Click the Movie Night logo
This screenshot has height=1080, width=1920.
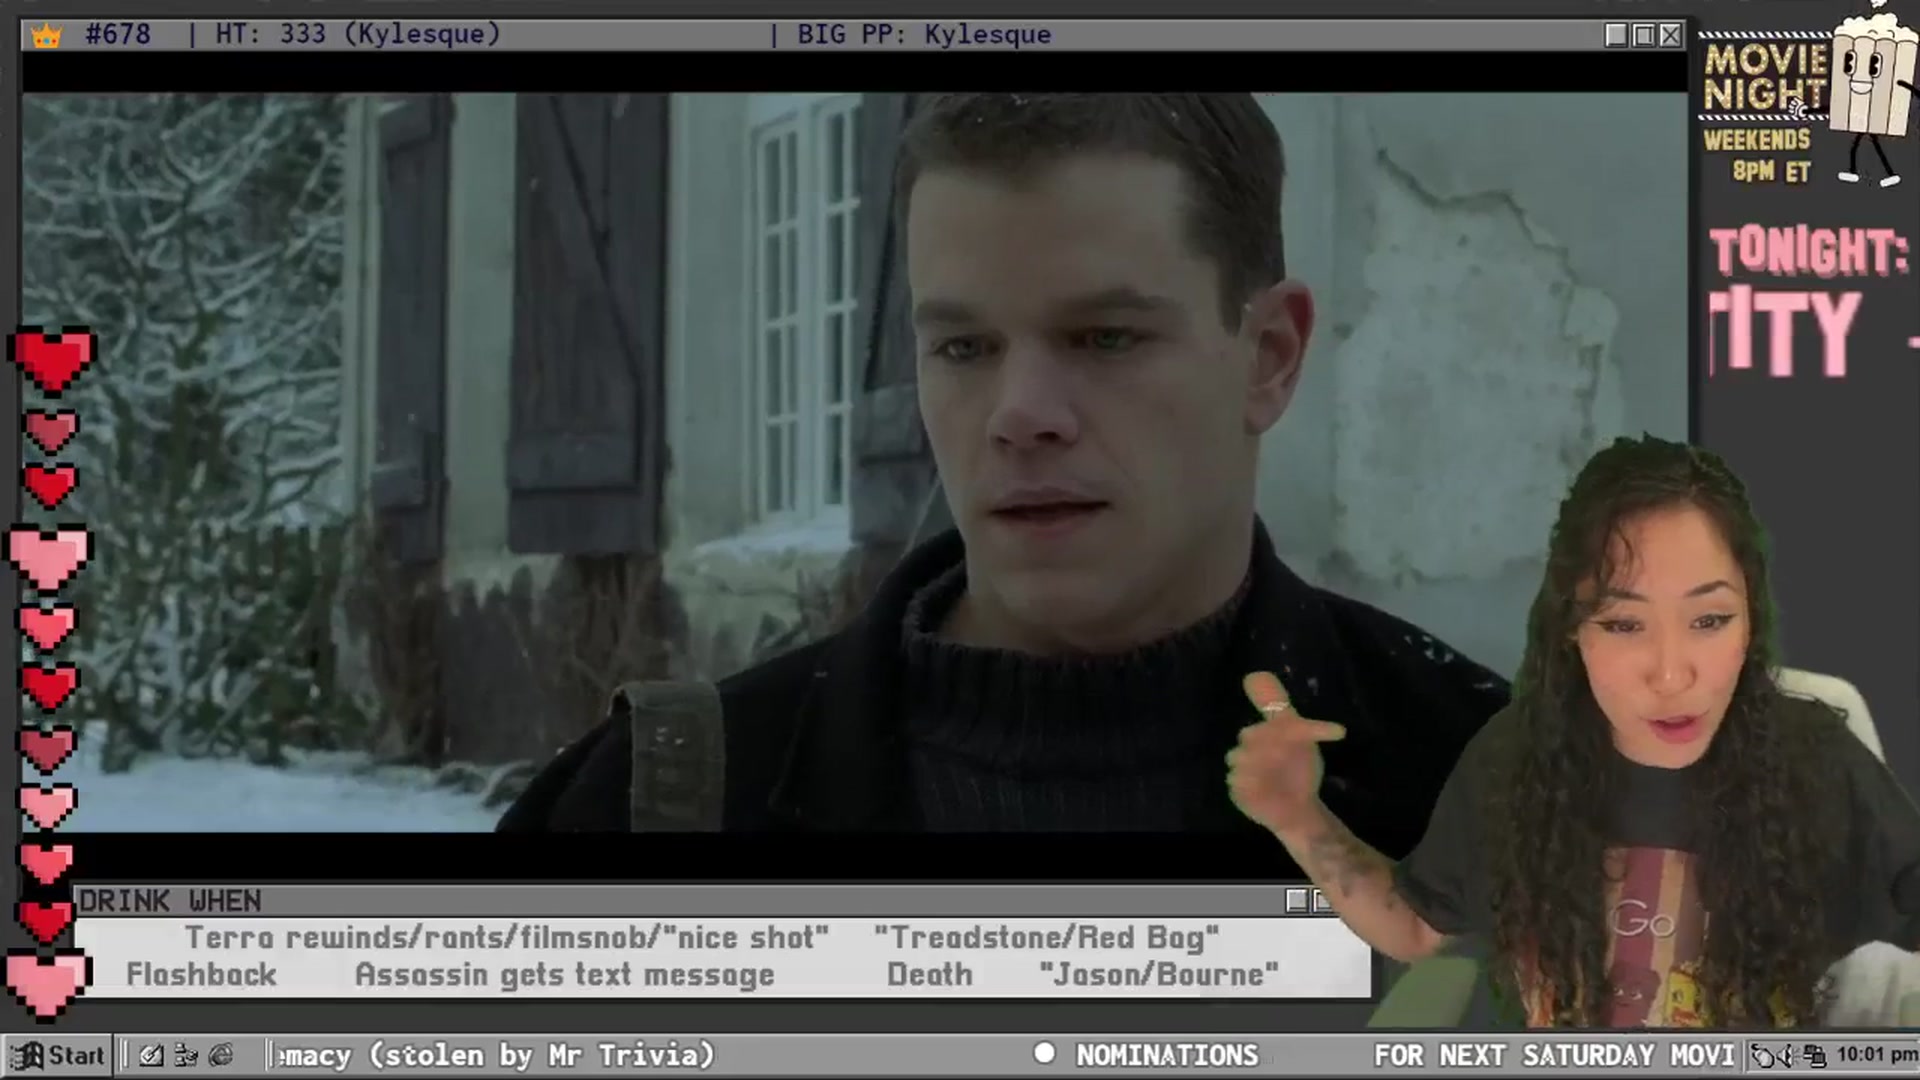(1765, 77)
